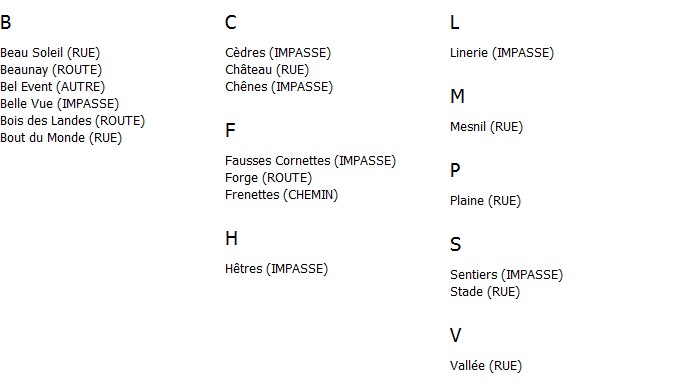Open Mesnil (RUE) entry
This screenshot has width=675, height=382.
(x=486, y=127)
